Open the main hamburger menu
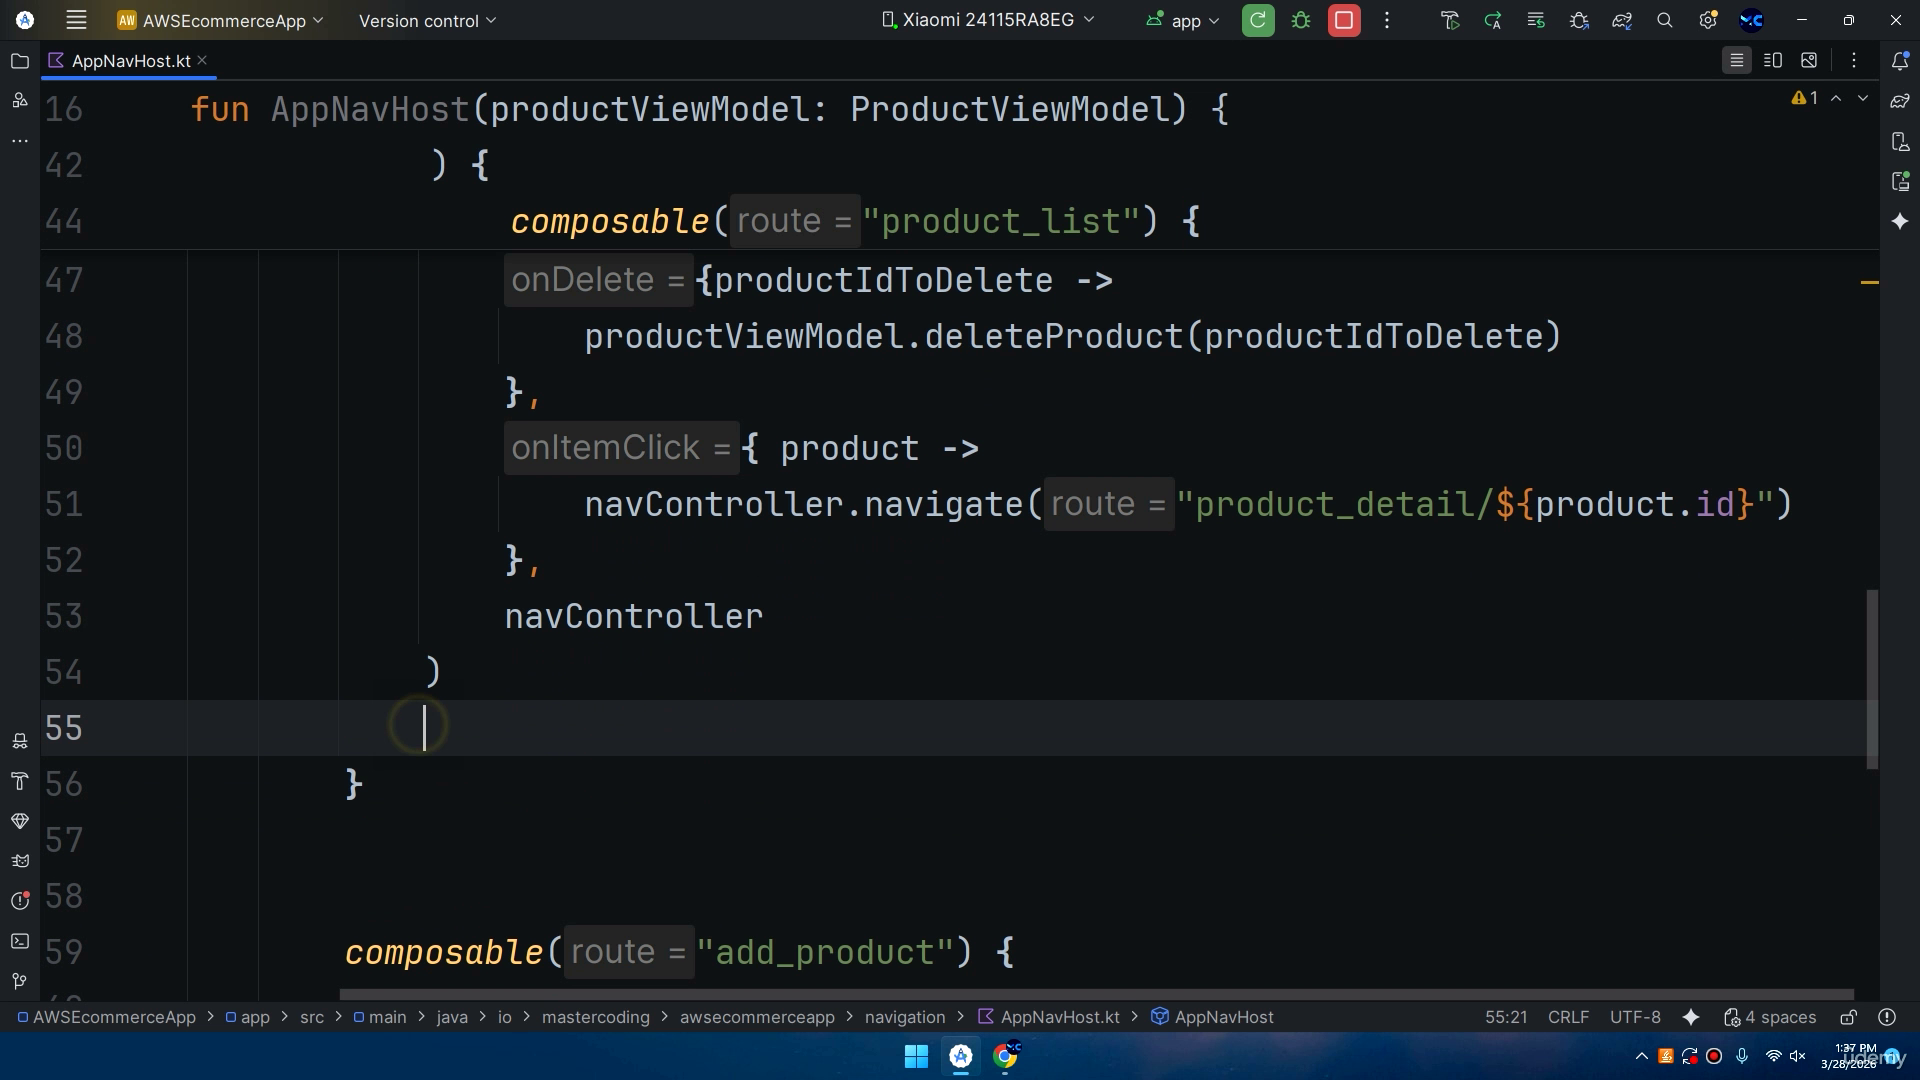Image resolution: width=1920 pixels, height=1080 pixels. pos(76,20)
